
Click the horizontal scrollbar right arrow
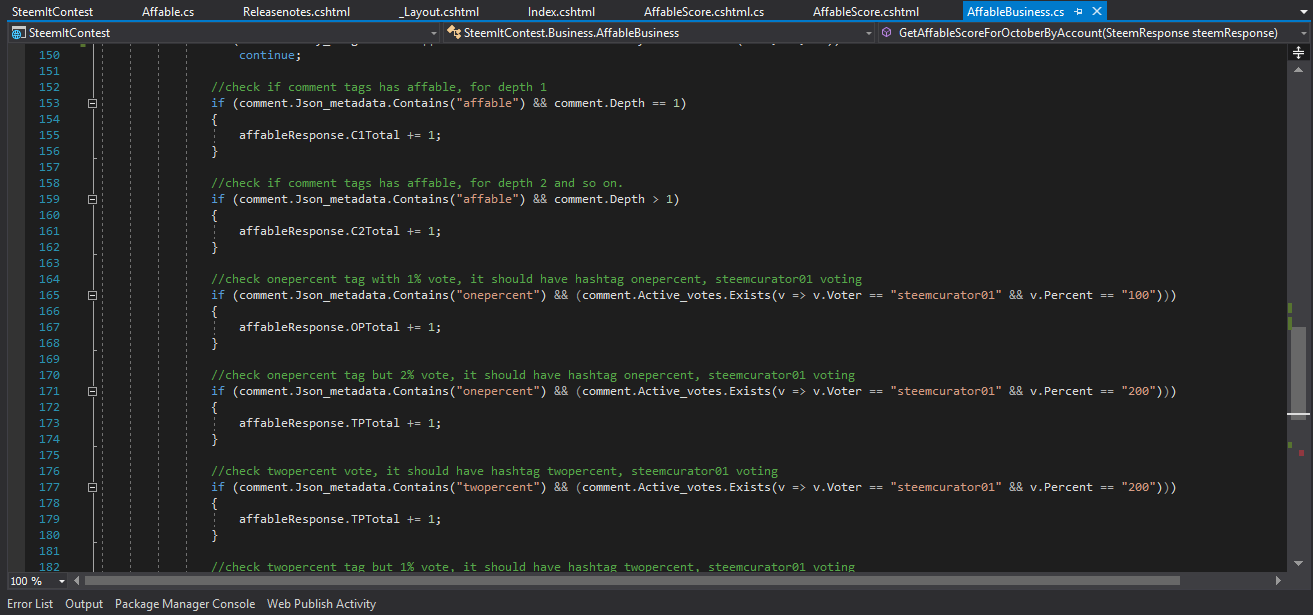click(1277, 580)
